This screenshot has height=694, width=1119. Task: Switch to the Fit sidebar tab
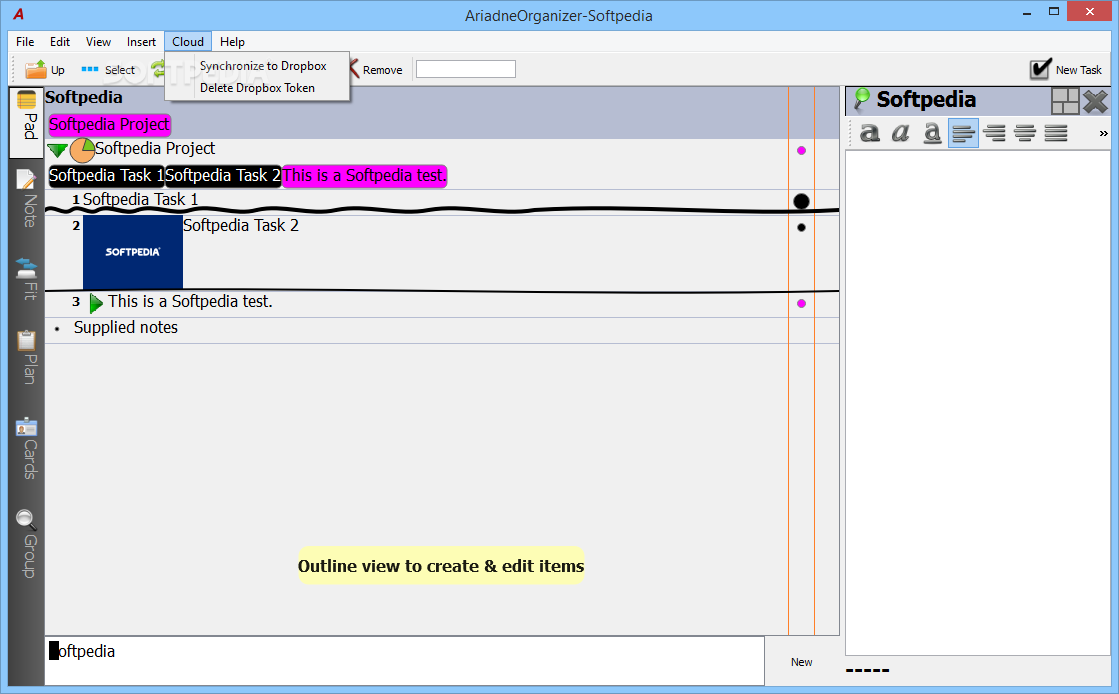(27, 279)
